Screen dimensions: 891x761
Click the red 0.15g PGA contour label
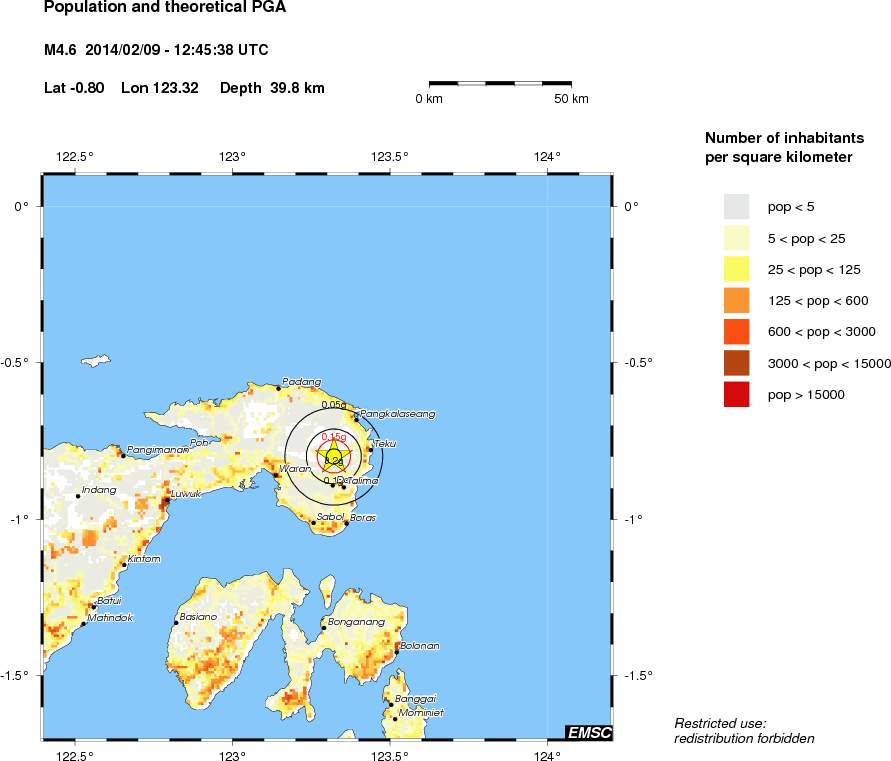tap(334, 437)
